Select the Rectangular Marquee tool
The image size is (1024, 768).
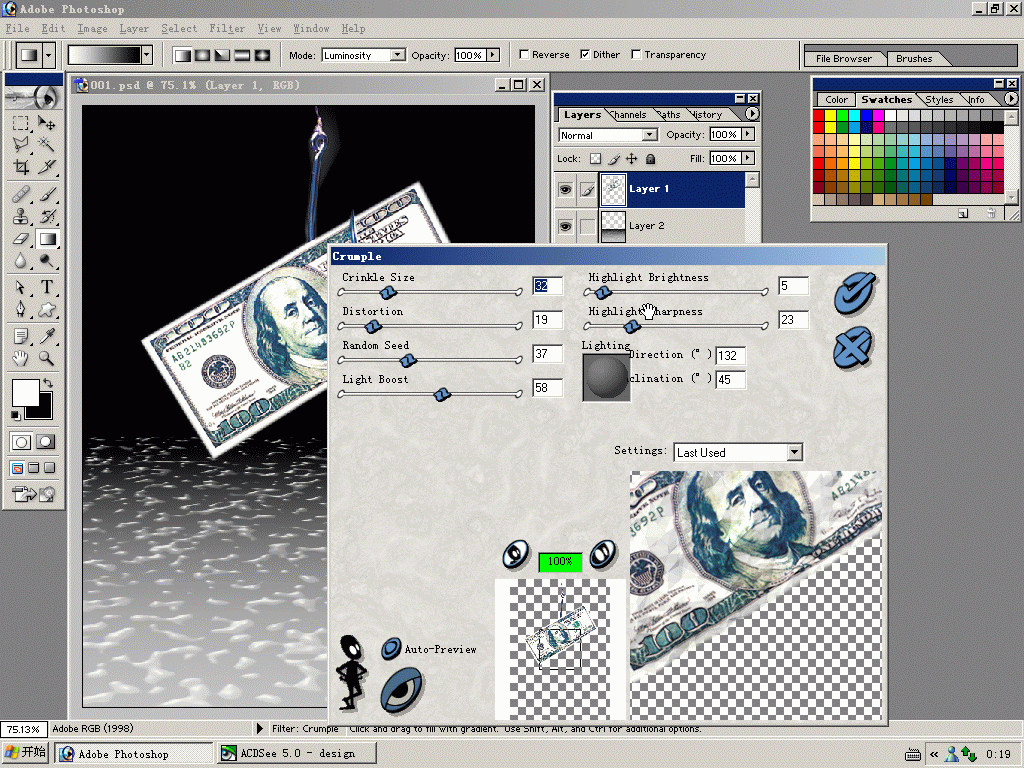(x=21, y=123)
